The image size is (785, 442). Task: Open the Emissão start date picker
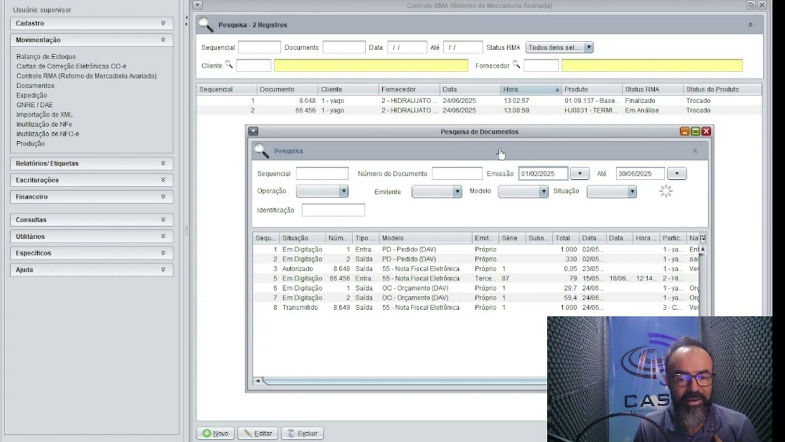[x=580, y=174]
